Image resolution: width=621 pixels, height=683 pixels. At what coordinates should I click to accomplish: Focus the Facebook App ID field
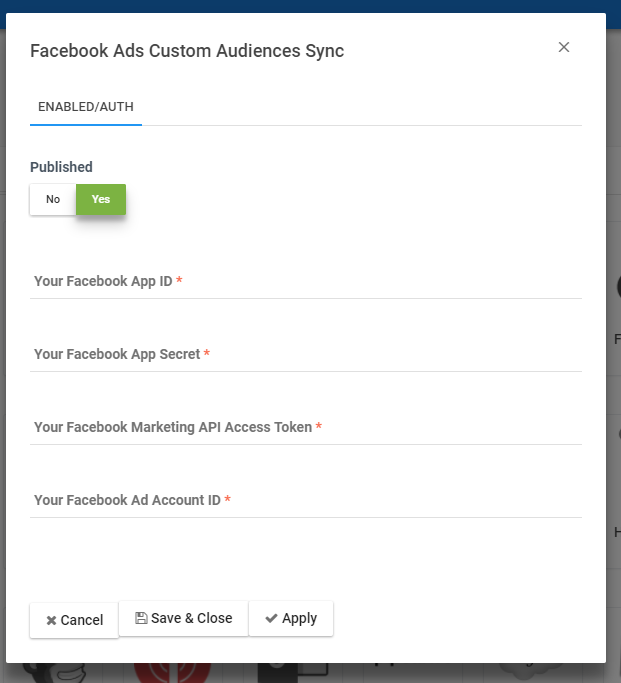[x=305, y=282]
